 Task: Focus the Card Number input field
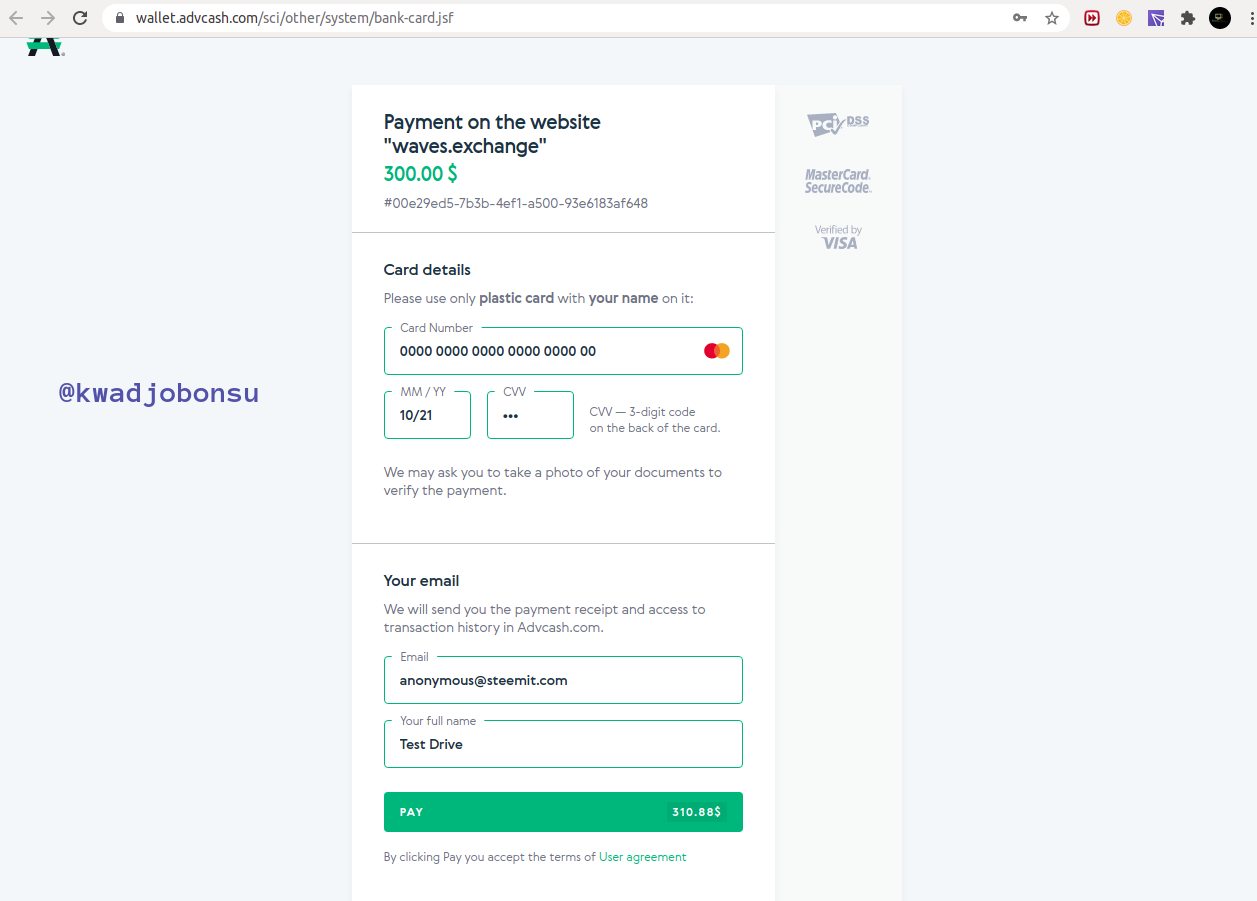[563, 351]
